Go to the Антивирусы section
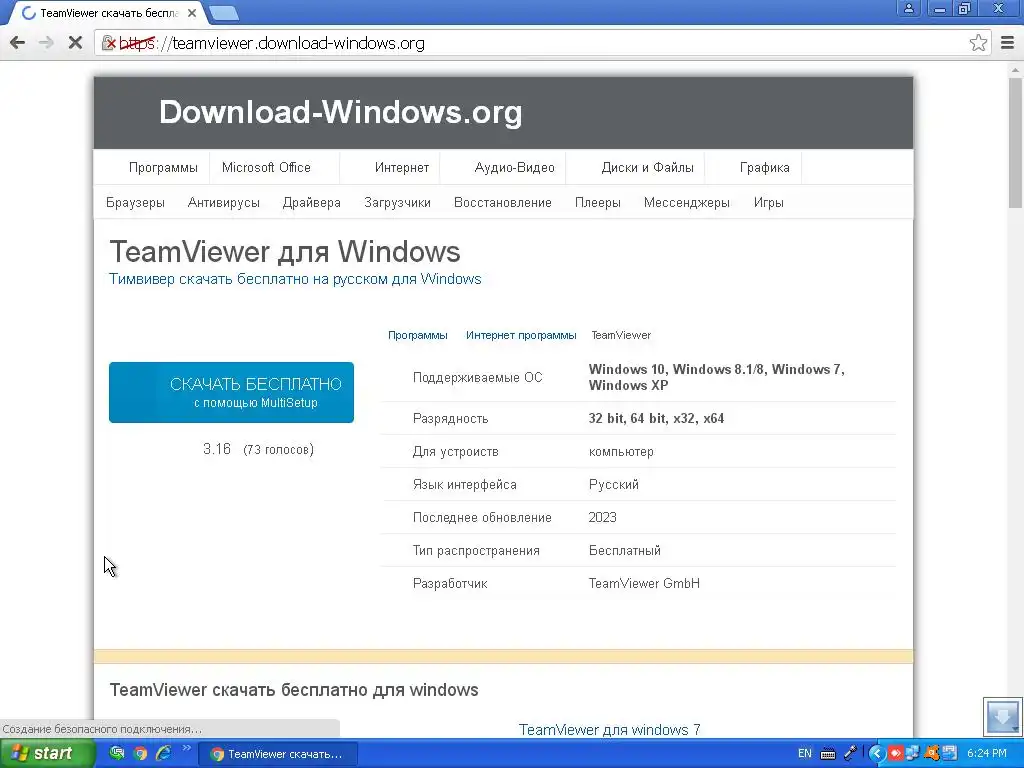The width and height of the screenshot is (1024, 768). point(224,202)
